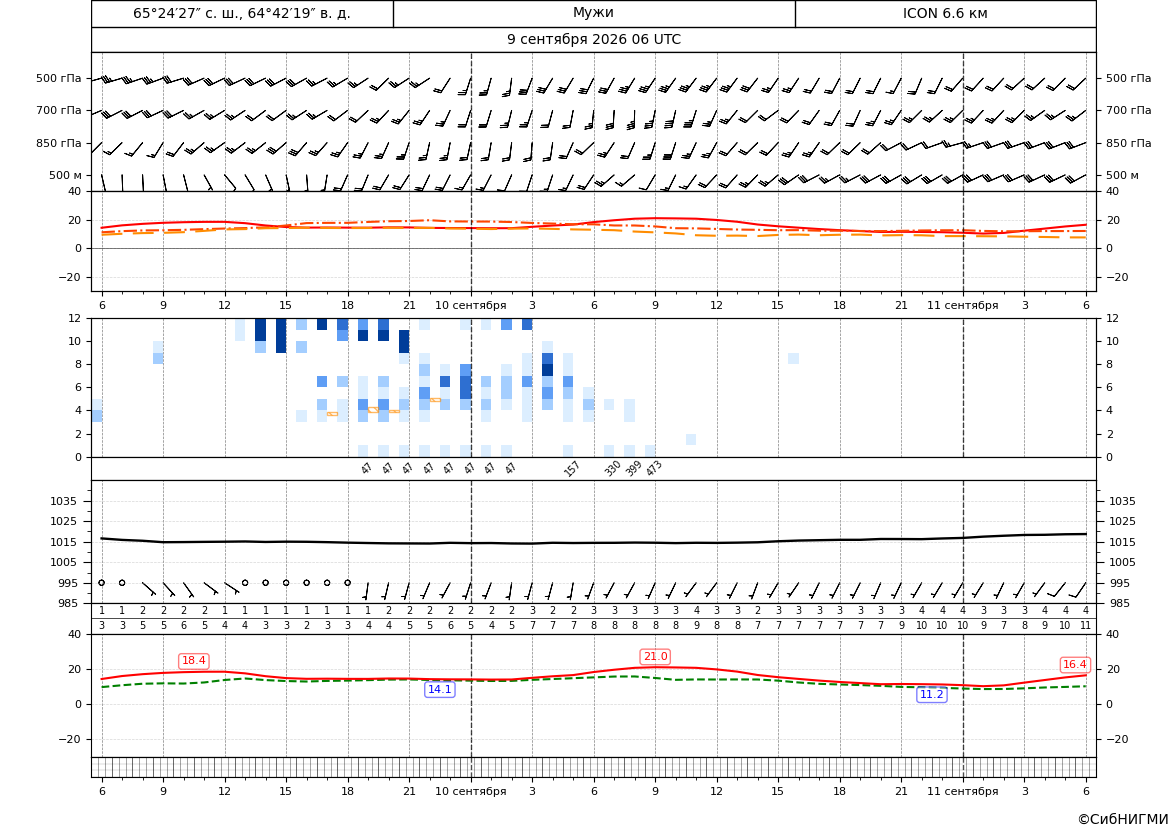Viewport: 1169px width, 827px height.
Task: Click the ©СибНИГМИ copyright text
Action: (x=1123, y=819)
